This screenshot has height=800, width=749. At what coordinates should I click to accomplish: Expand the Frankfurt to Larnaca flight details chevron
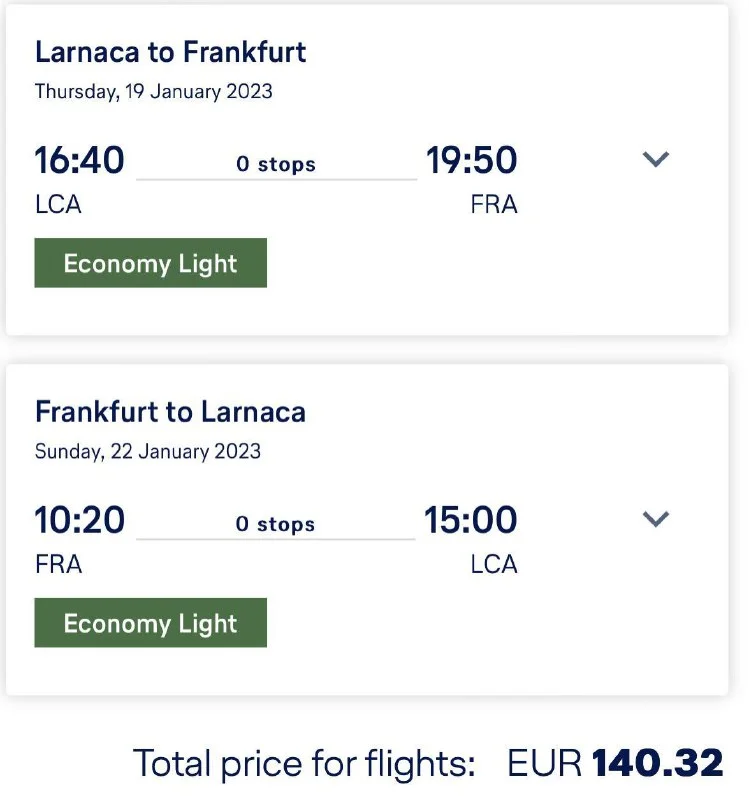tap(655, 519)
